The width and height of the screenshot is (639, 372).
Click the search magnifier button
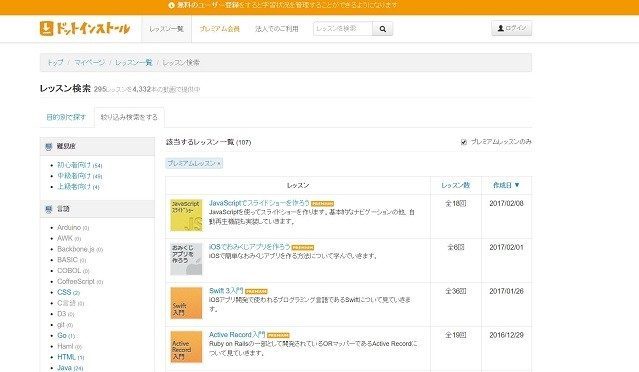382,29
